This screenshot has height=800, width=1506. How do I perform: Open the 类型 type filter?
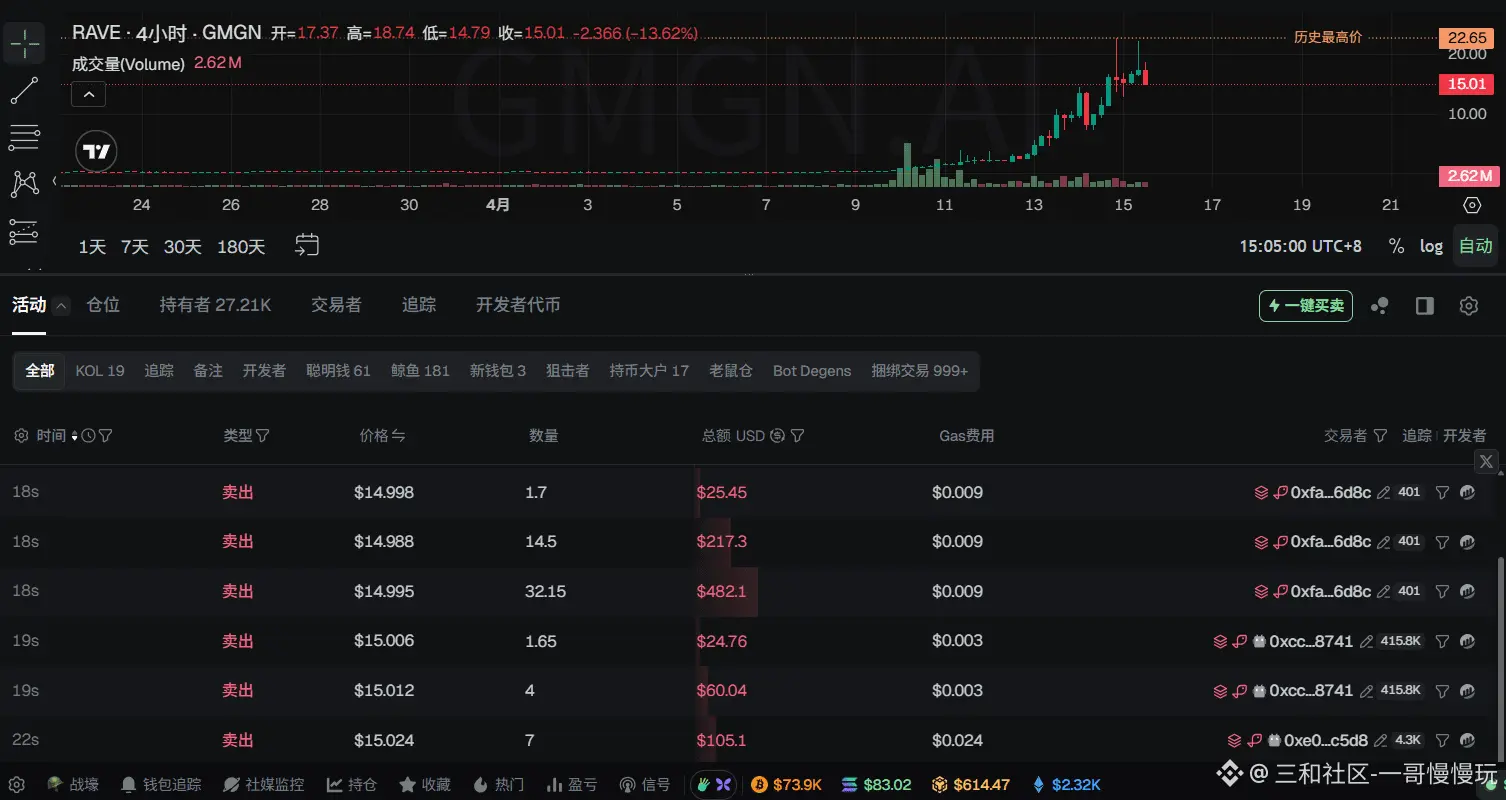pos(263,436)
